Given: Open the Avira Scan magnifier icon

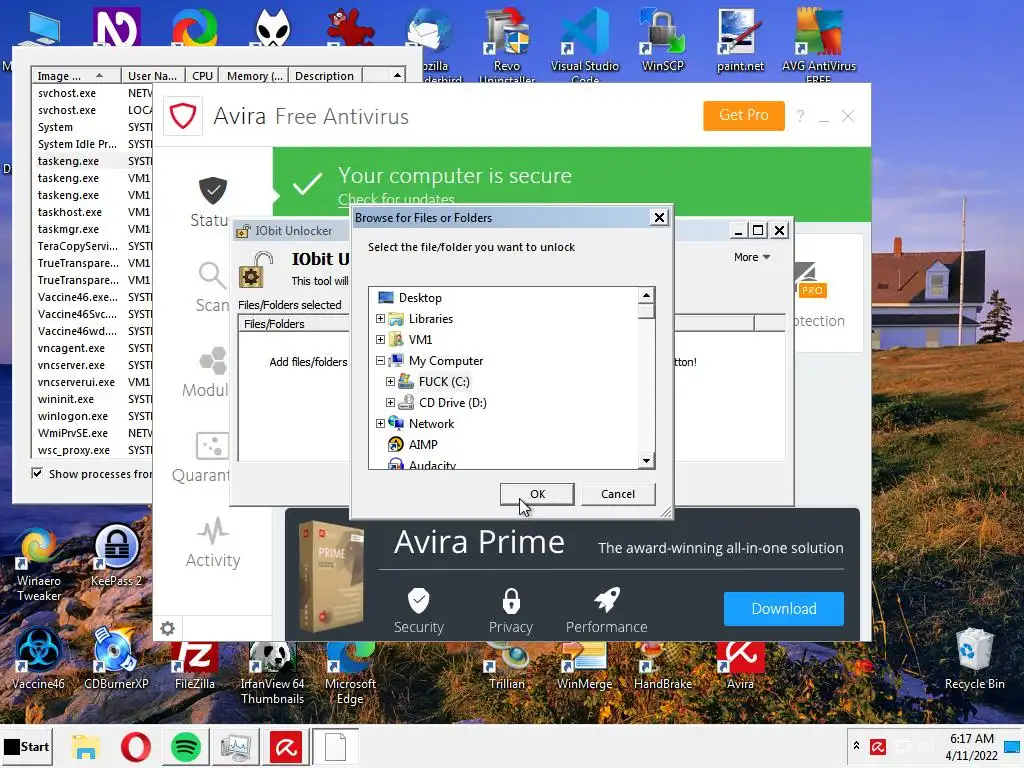Looking at the screenshot, I should tap(212, 276).
